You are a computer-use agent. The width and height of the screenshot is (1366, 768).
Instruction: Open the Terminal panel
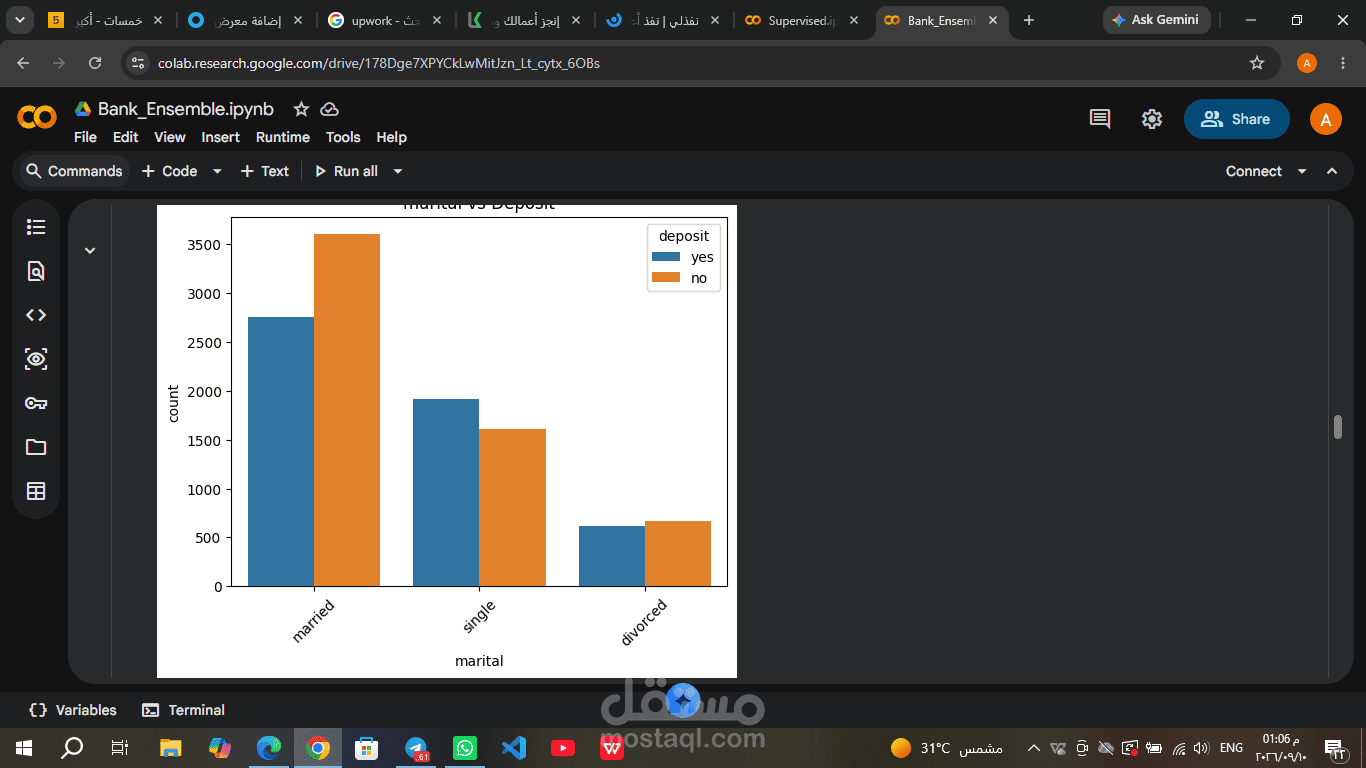183,710
